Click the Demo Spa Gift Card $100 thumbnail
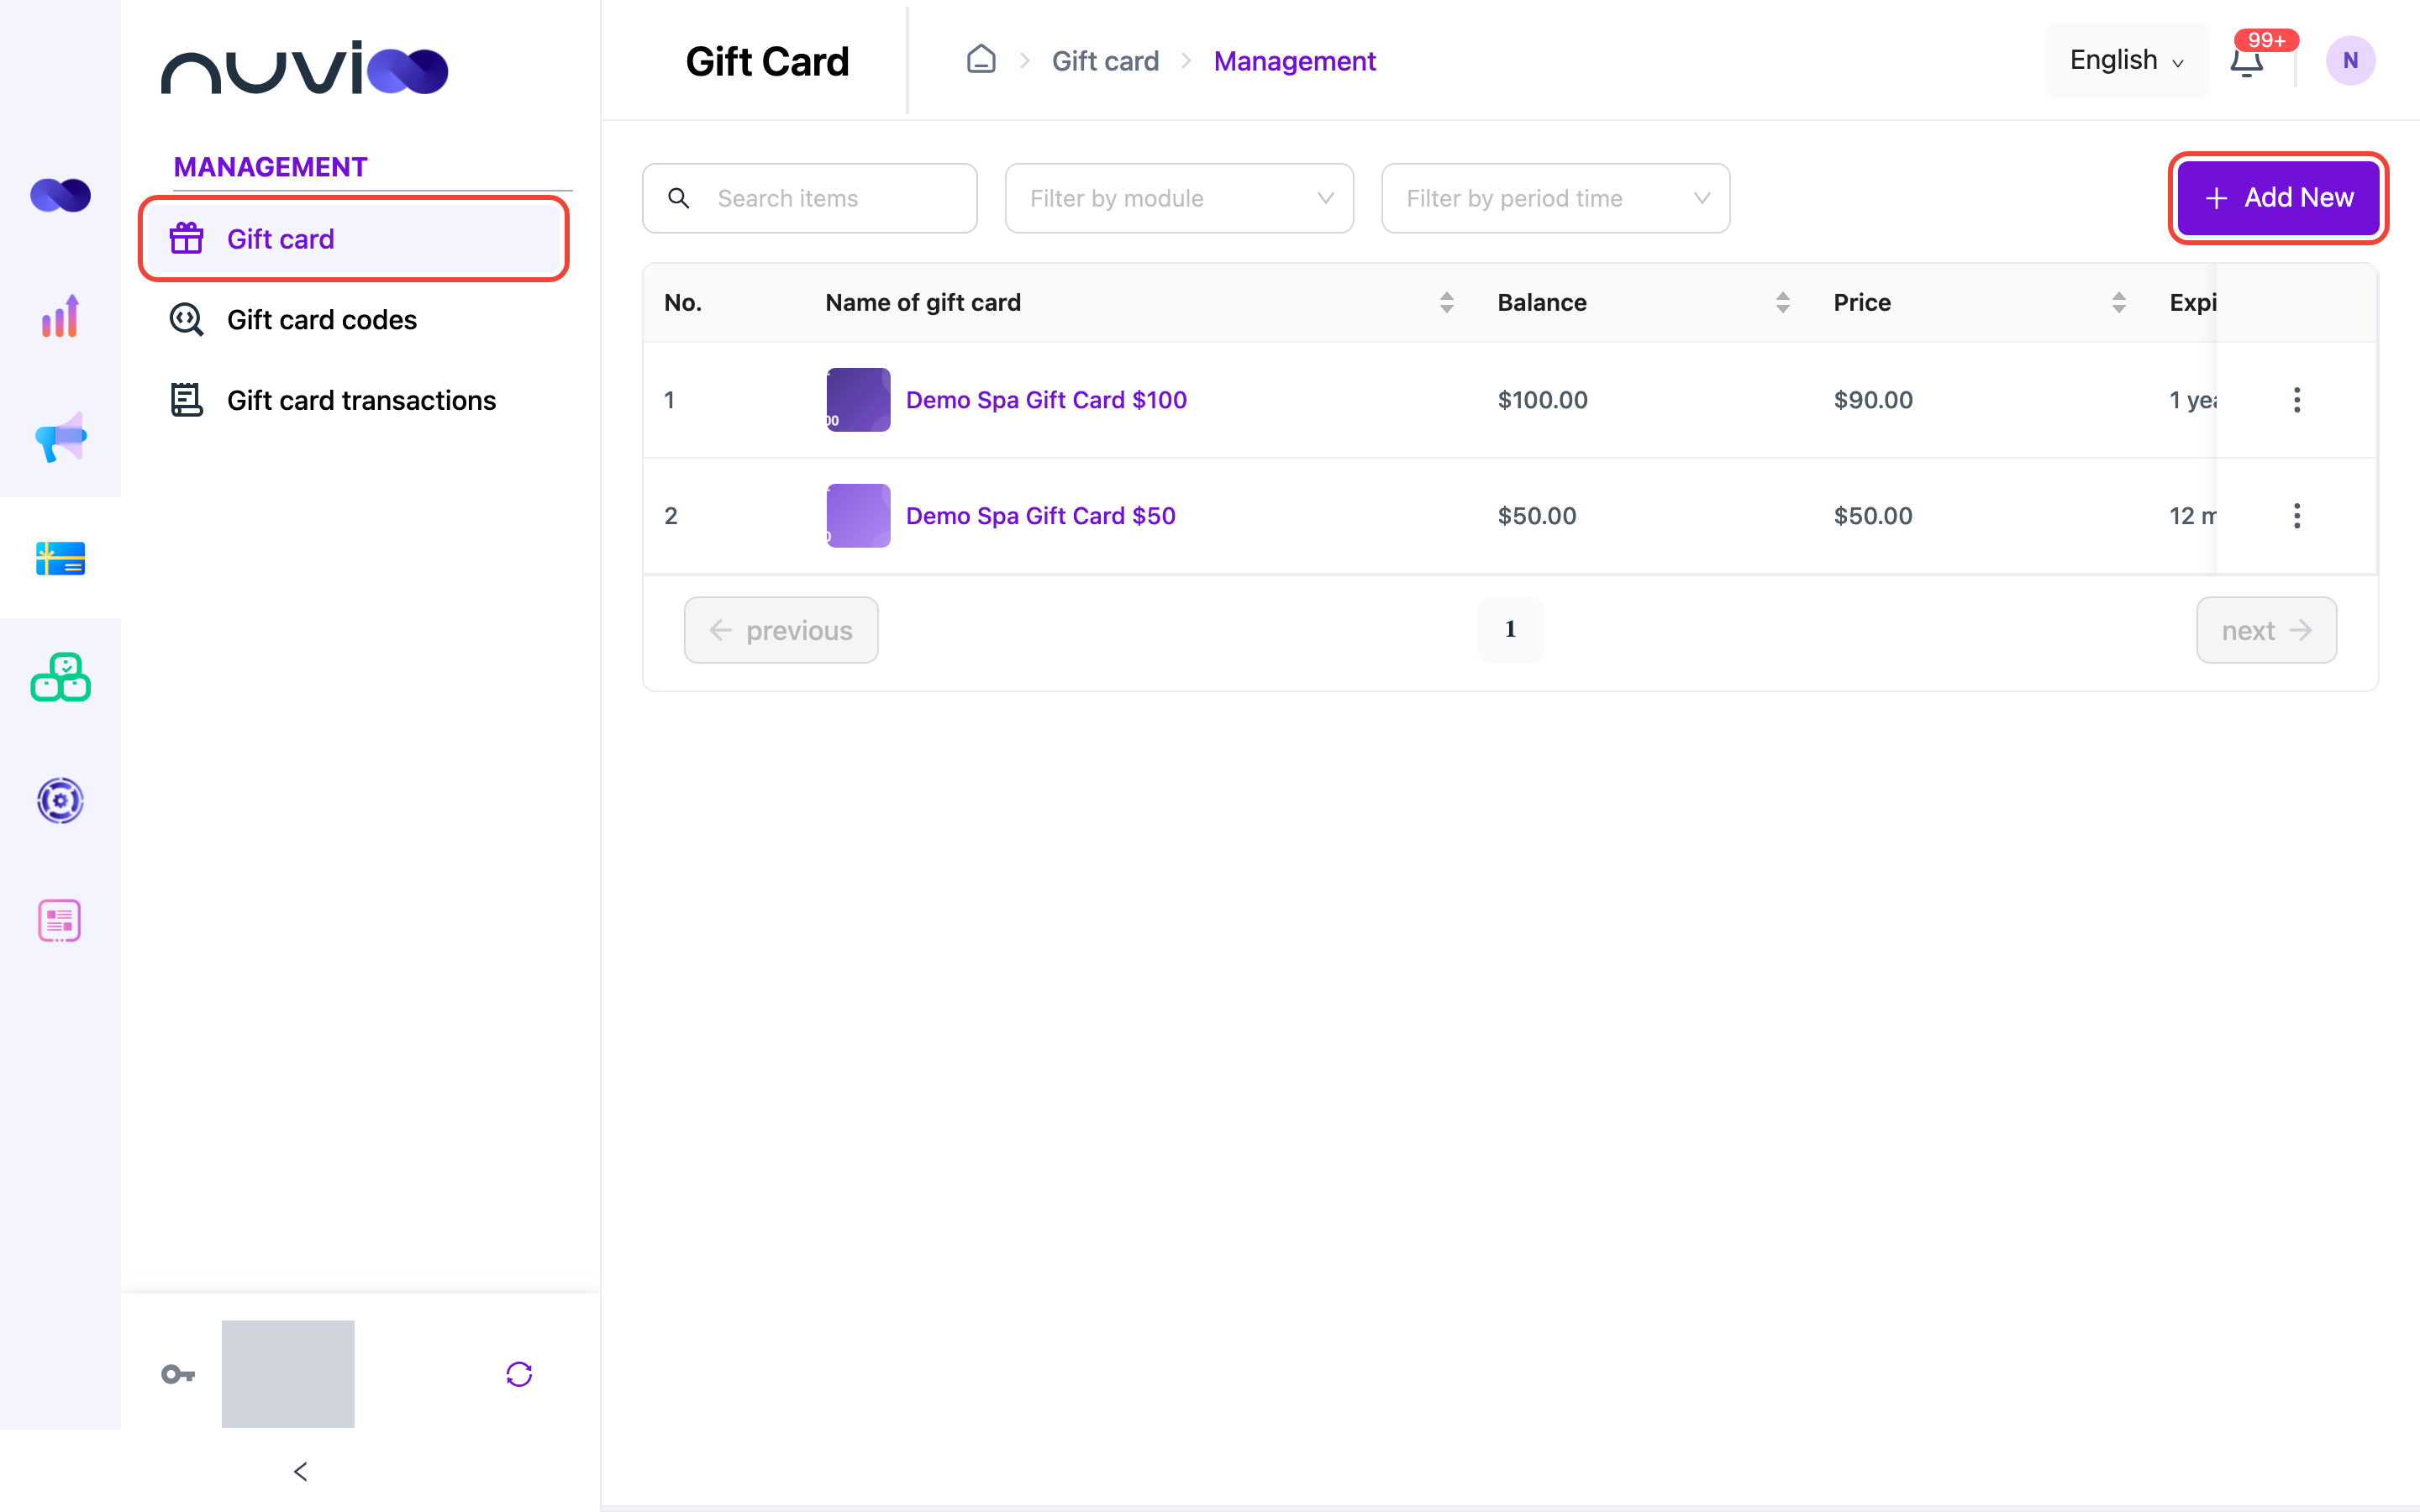2420x1512 pixels. pos(858,400)
